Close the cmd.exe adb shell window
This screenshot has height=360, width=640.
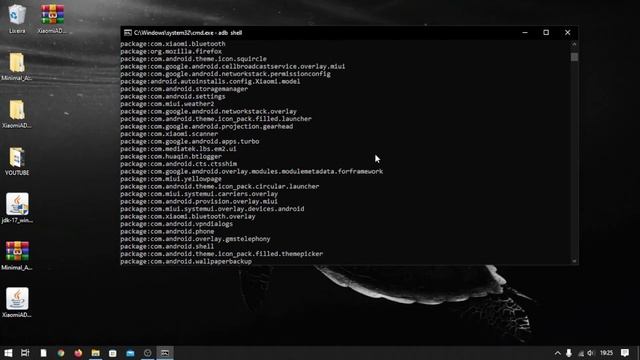coord(567,33)
